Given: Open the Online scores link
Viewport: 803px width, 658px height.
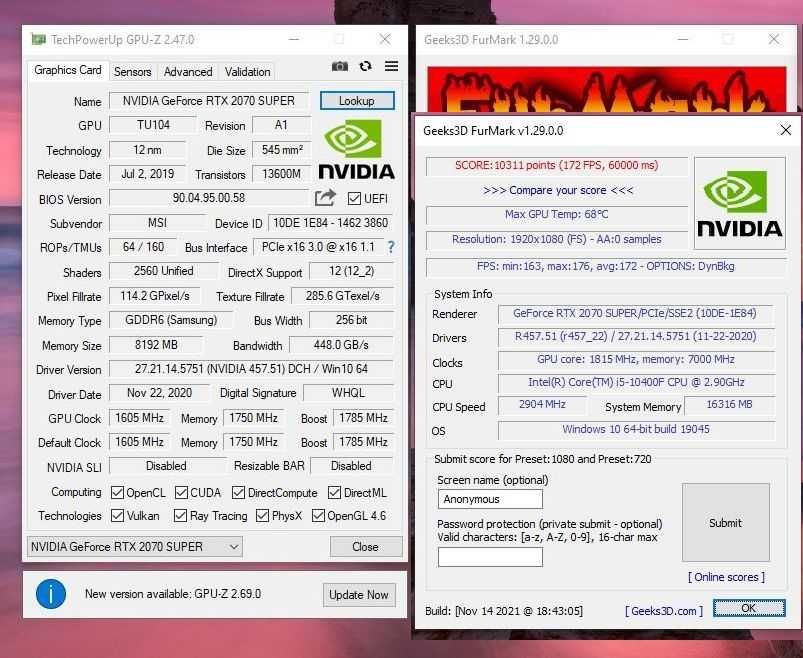Looking at the screenshot, I should [726, 577].
